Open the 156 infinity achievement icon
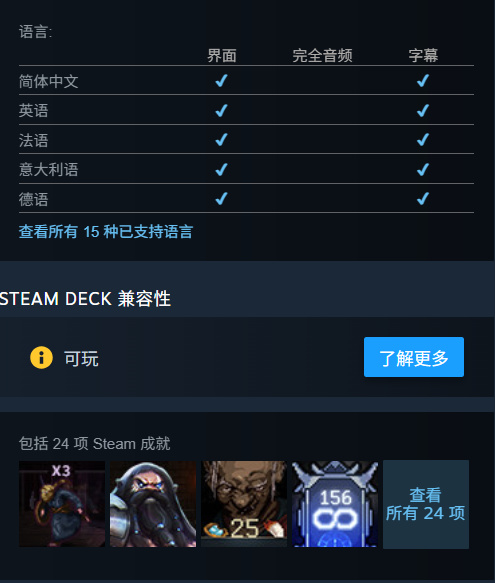 click(335, 504)
